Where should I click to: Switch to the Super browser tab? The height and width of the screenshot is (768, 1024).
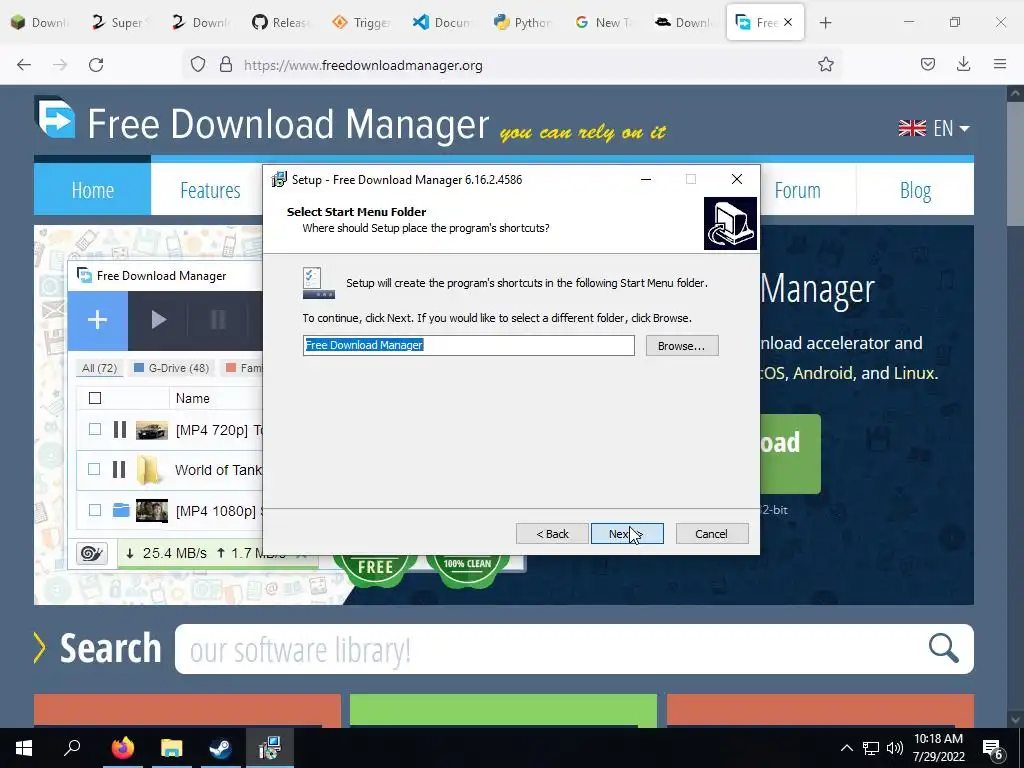[120, 23]
